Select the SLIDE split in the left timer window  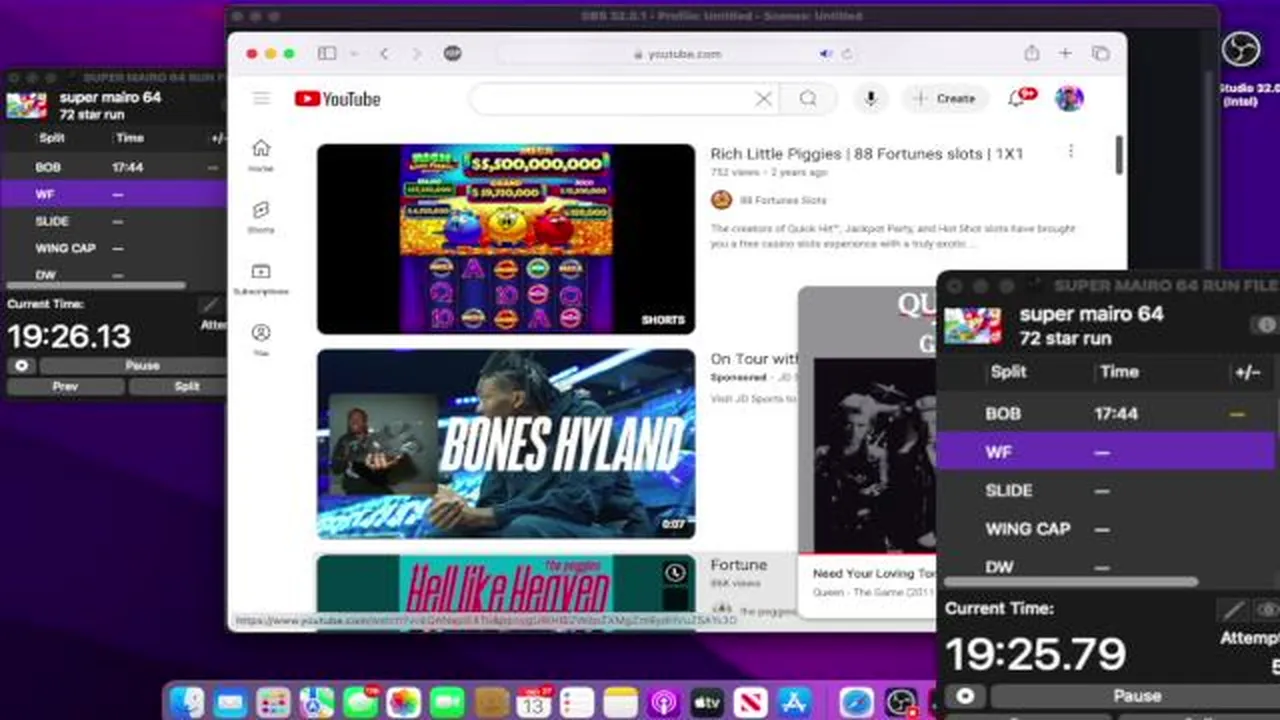point(113,221)
